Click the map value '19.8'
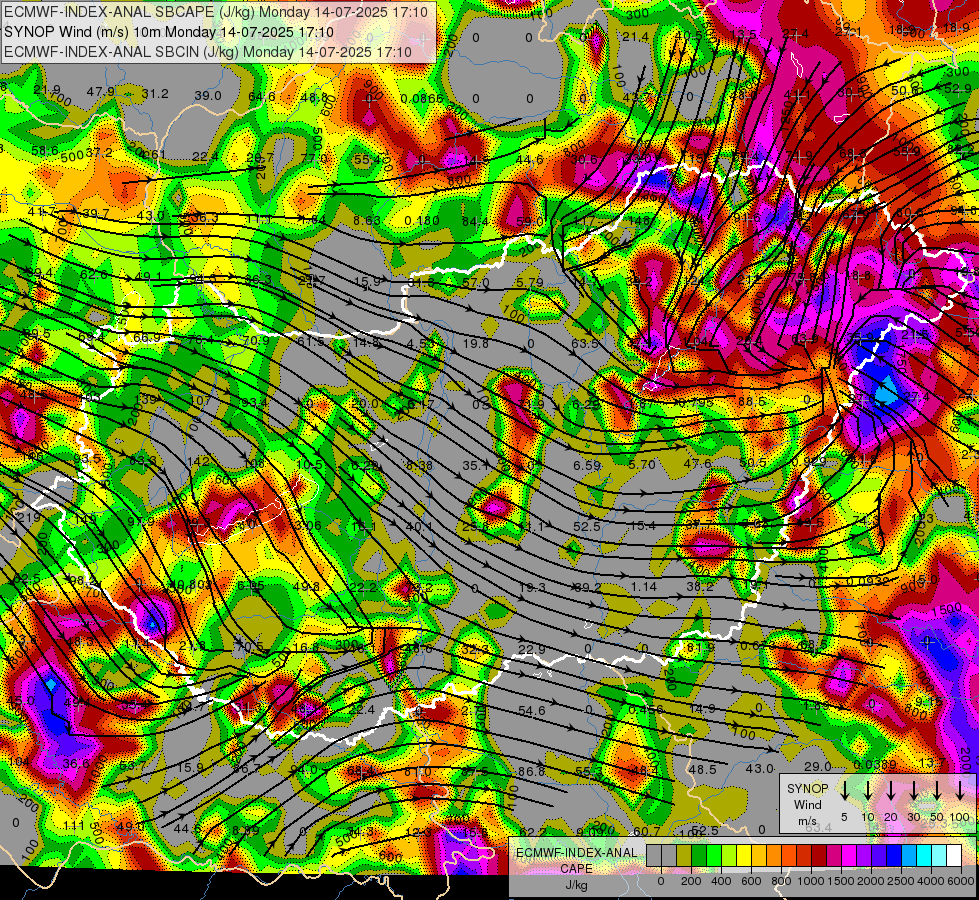Image resolution: width=979 pixels, height=900 pixels. point(476,343)
